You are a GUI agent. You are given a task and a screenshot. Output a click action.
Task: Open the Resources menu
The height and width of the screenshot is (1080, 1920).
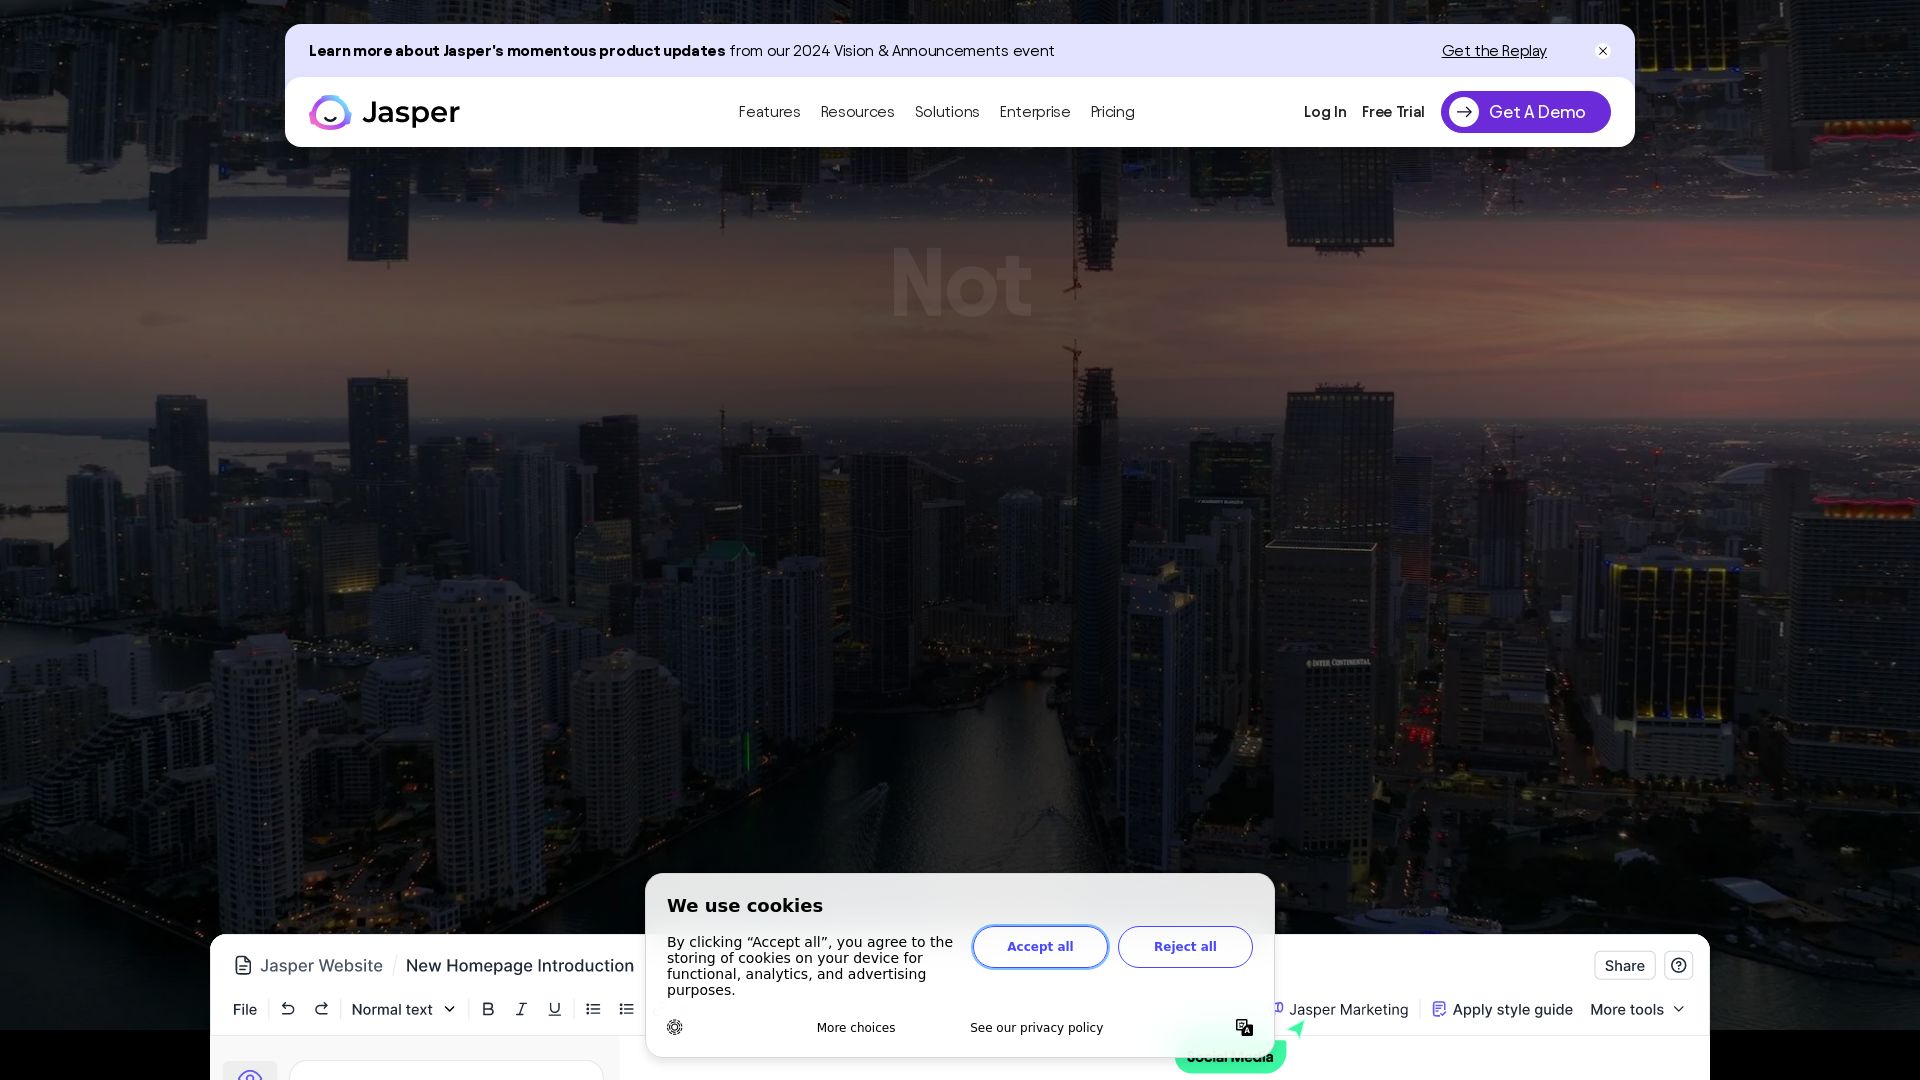click(857, 112)
